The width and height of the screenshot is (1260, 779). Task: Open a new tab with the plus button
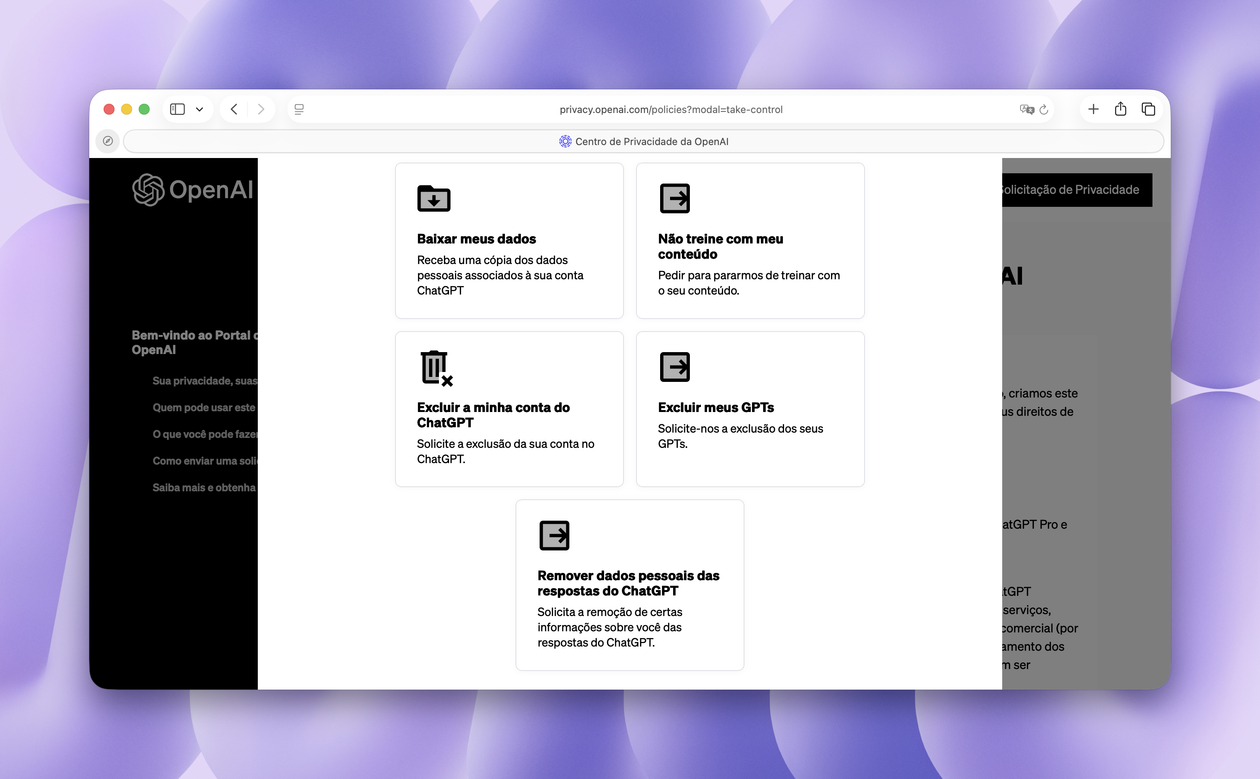pyautogui.click(x=1093, y=109)
